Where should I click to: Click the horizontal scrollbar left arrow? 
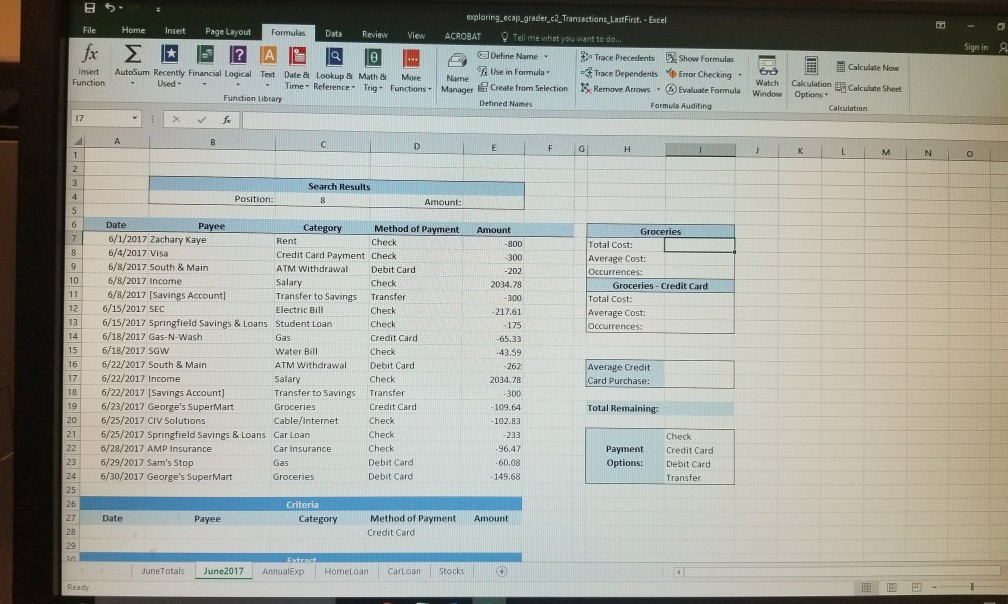tap(679, 571)
